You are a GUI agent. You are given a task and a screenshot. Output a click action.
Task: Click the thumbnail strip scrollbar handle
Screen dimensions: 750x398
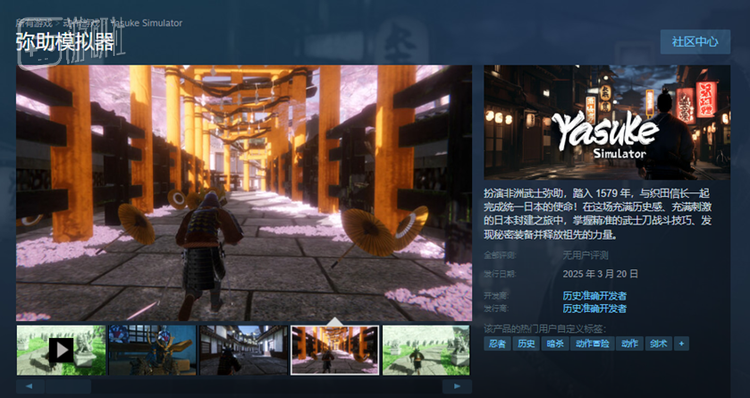[68, 386]
